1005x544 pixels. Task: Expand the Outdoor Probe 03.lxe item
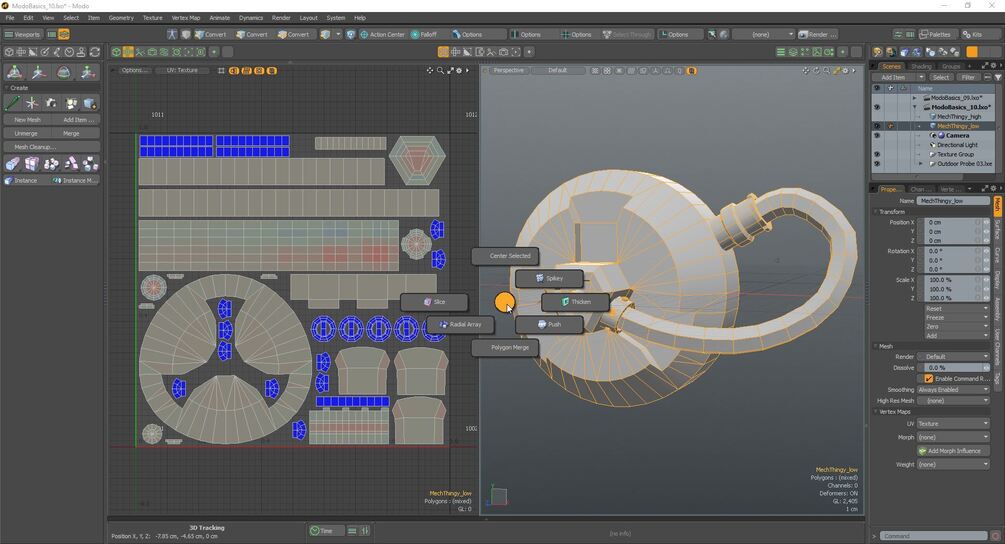tap(921, 164)
